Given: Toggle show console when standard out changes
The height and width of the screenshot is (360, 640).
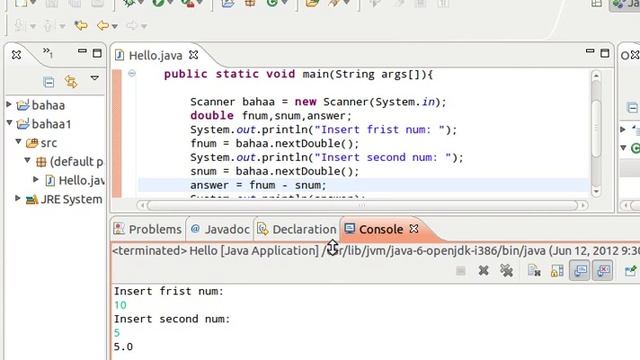Looking at the screenshot, I should click(580, 270).
